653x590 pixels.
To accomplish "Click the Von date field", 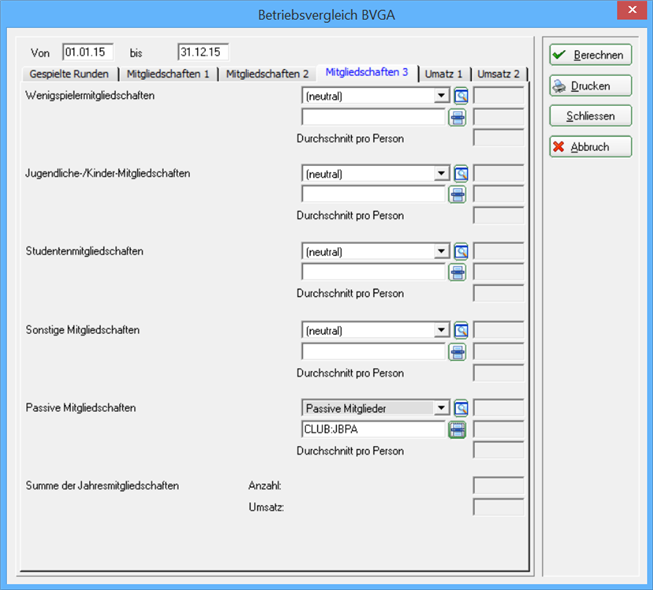I will (x=89, y=52).
